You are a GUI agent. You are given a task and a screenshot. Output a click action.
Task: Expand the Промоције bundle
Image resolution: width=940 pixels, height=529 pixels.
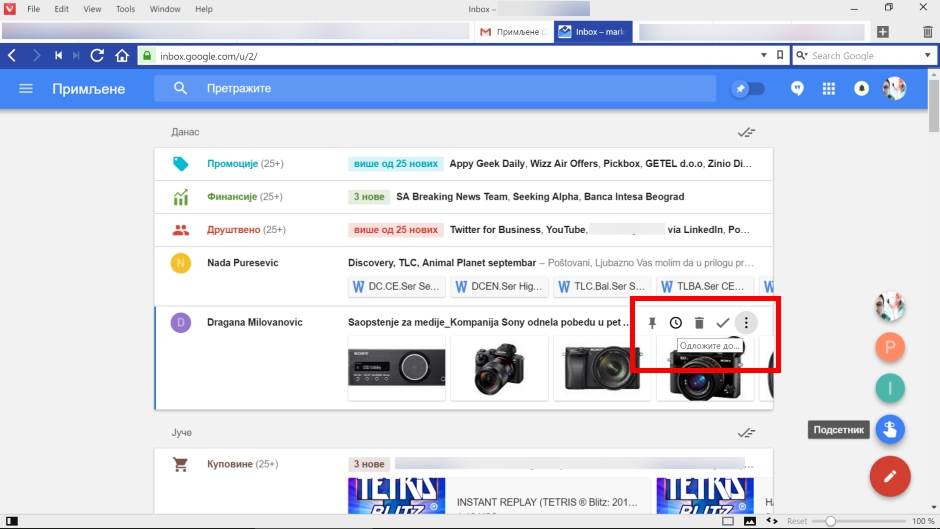point(232,163)
